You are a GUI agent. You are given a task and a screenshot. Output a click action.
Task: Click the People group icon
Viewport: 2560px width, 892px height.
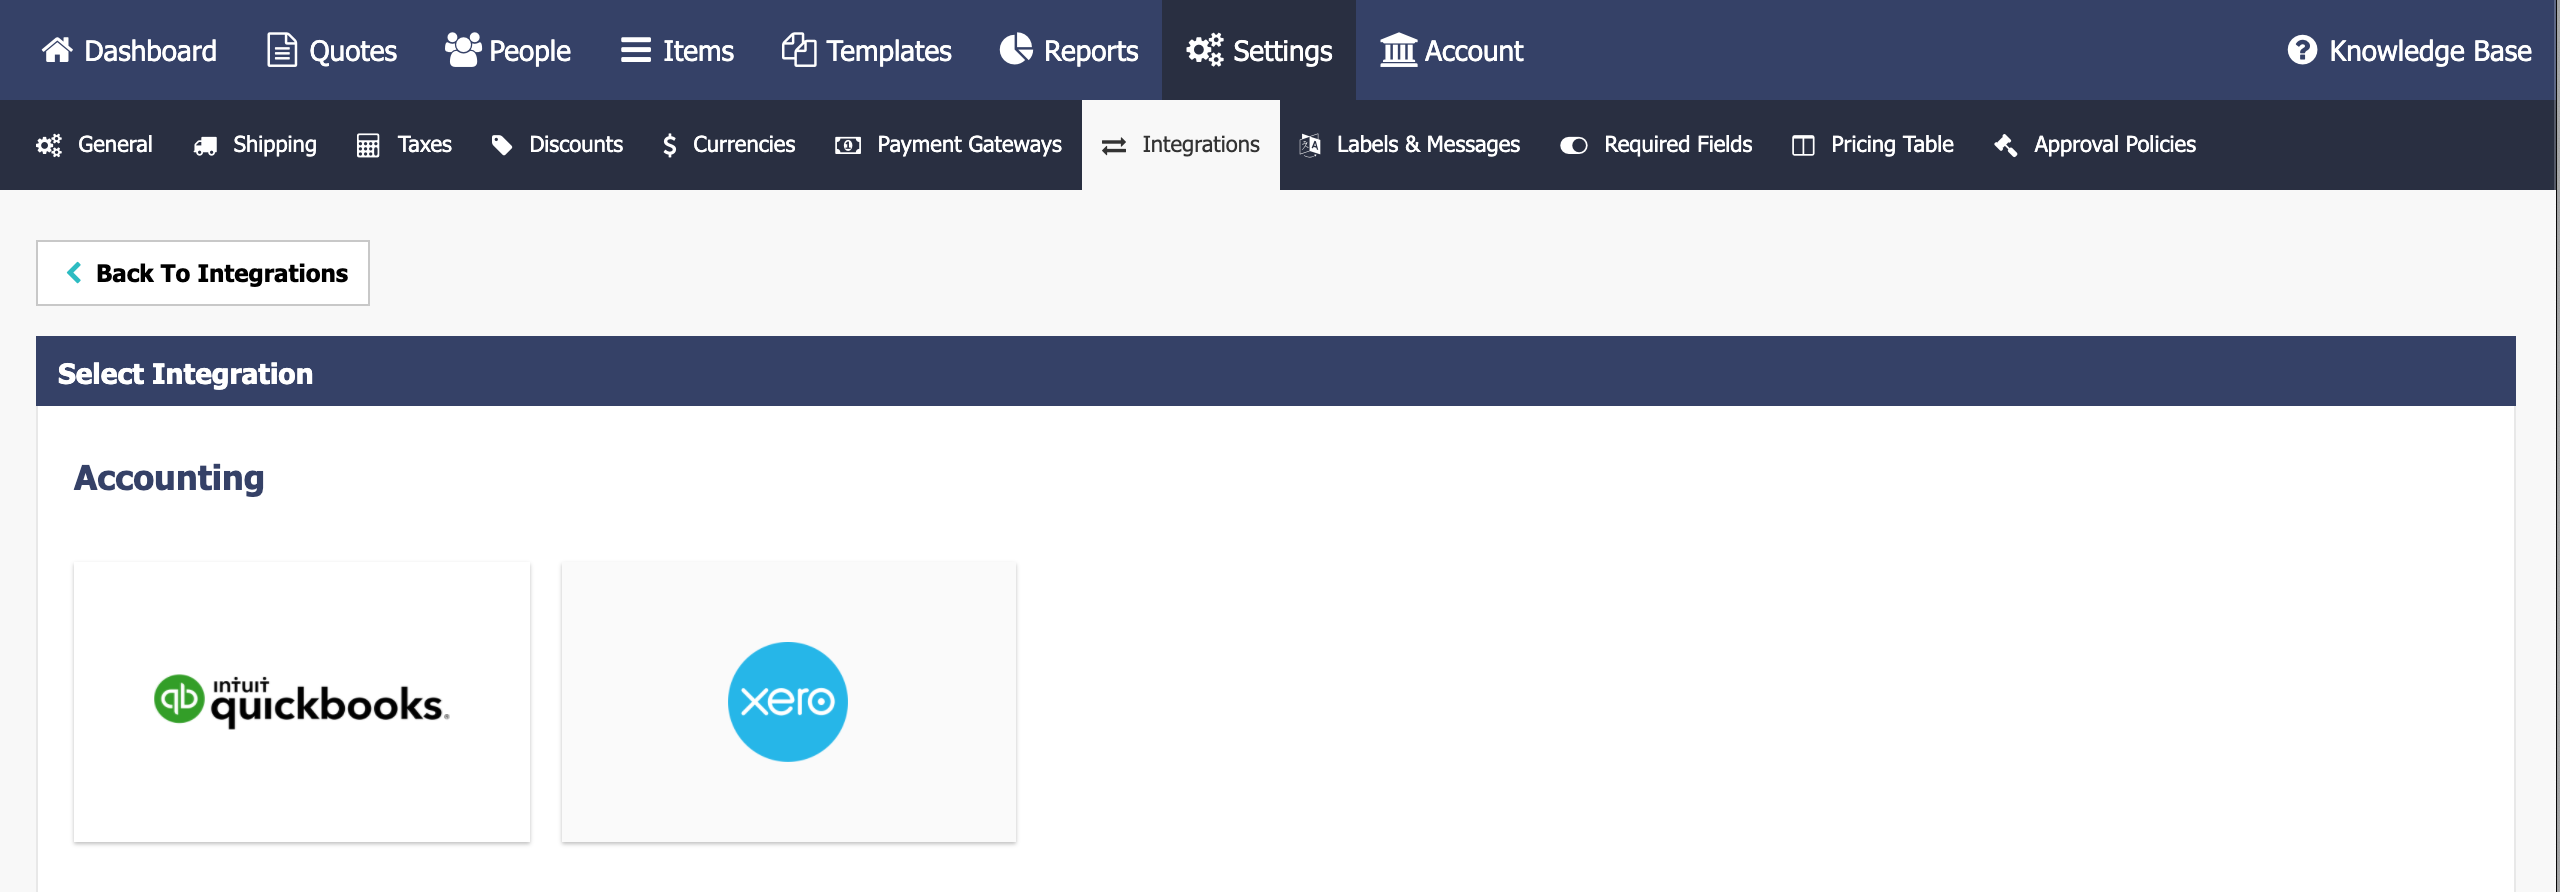coord(462,50)
